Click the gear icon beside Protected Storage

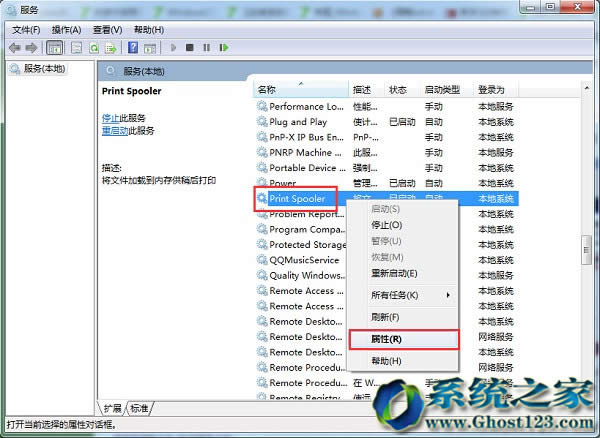262,244
